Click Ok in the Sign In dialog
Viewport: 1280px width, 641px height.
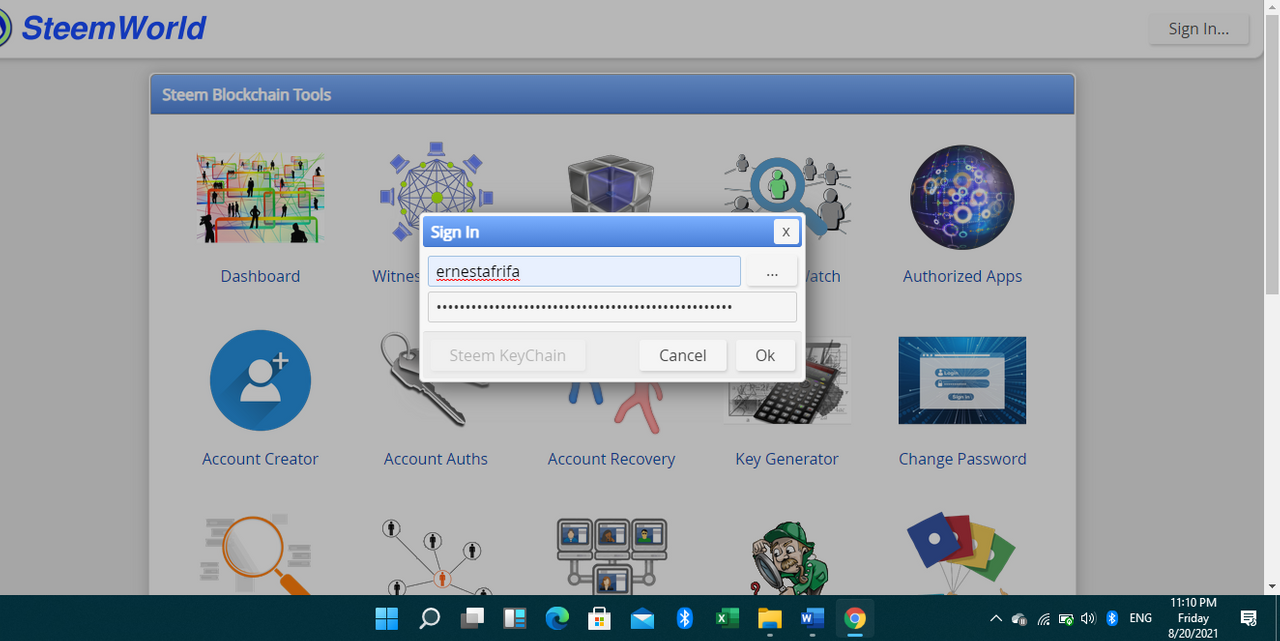click(x=765, y=355)
